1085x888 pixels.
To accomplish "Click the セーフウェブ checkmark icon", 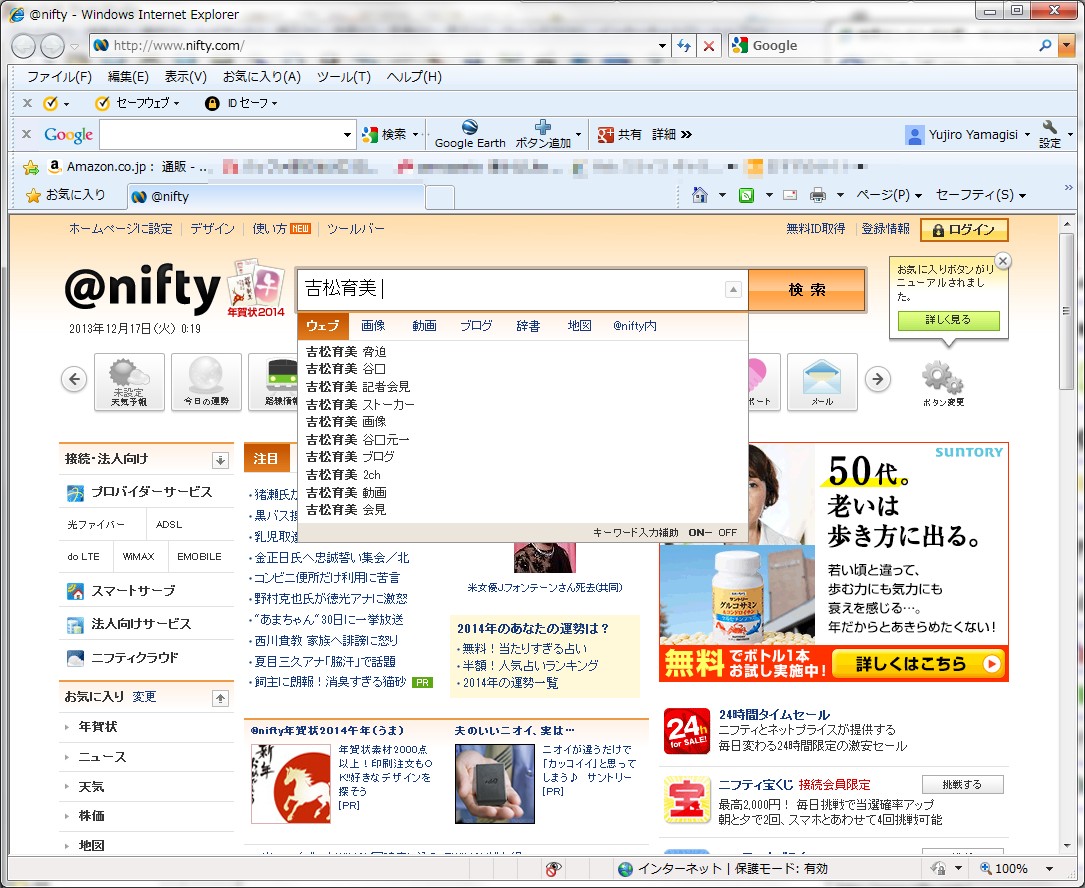I will coord(102,103).
